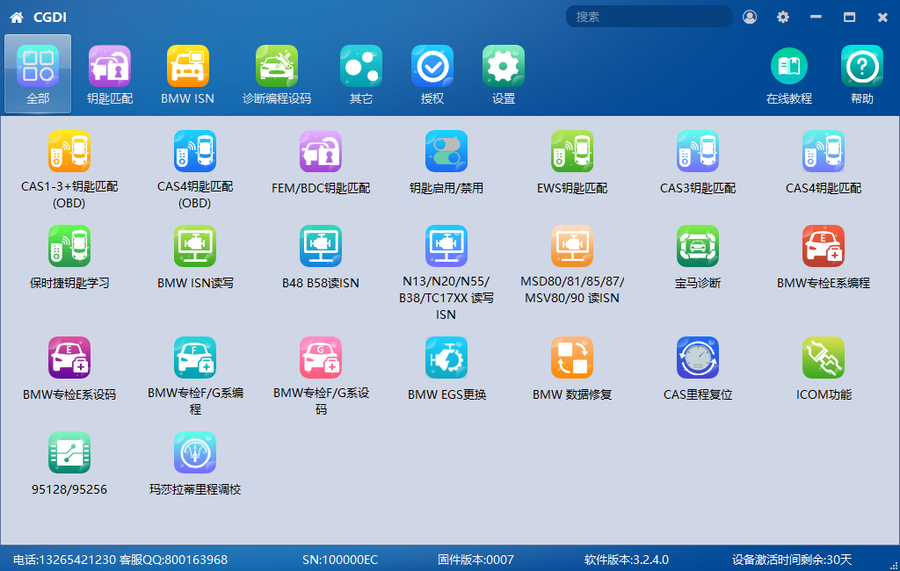Launch ICOM功能 tool
900x571 pixels.
pyautogui.click(x=823, y=358)
